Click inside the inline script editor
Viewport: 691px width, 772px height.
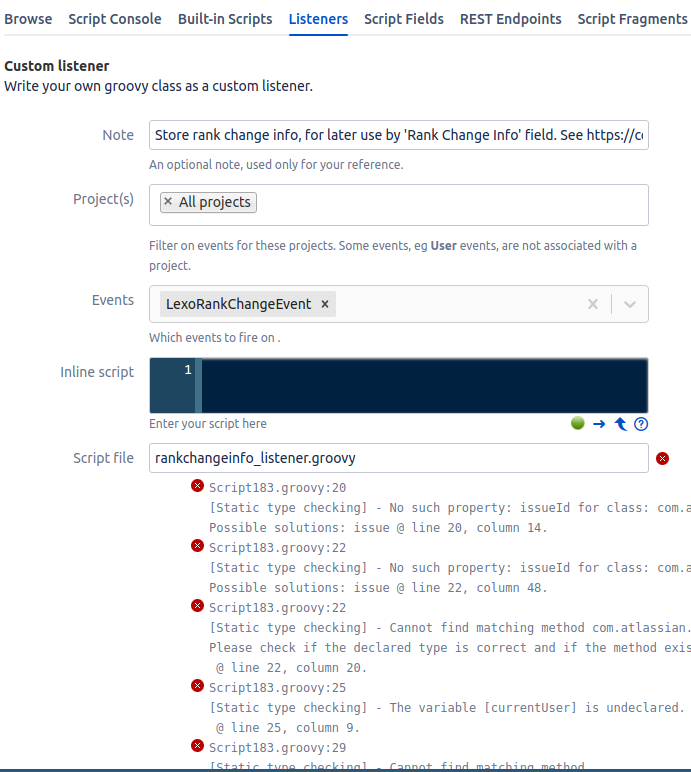tap(420, 385)
